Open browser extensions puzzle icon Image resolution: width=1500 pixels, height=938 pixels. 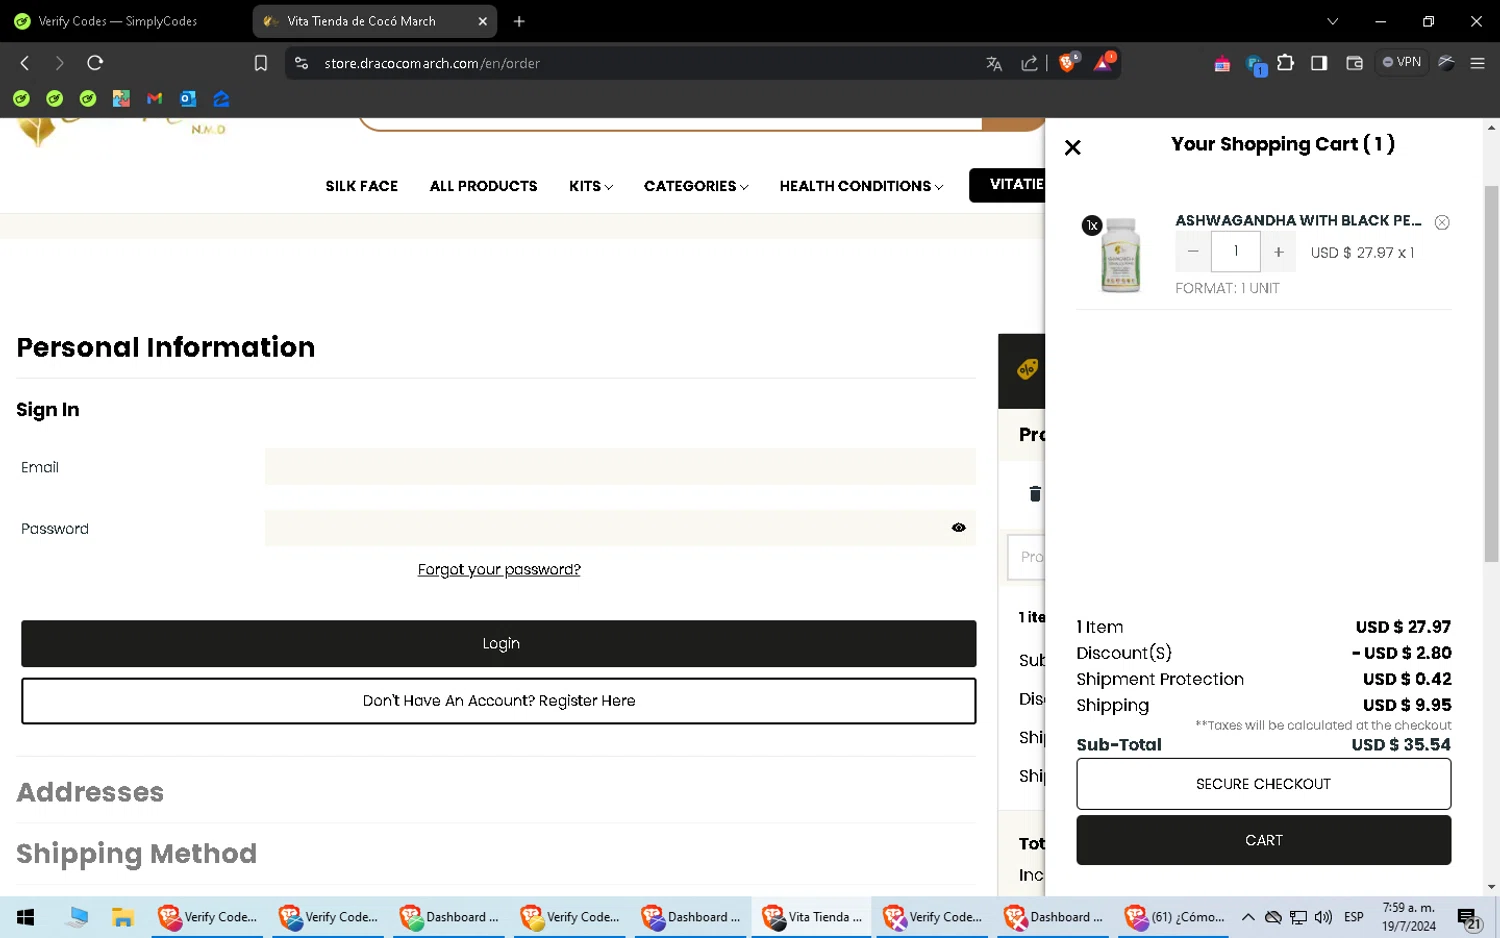coord(1286,63)
